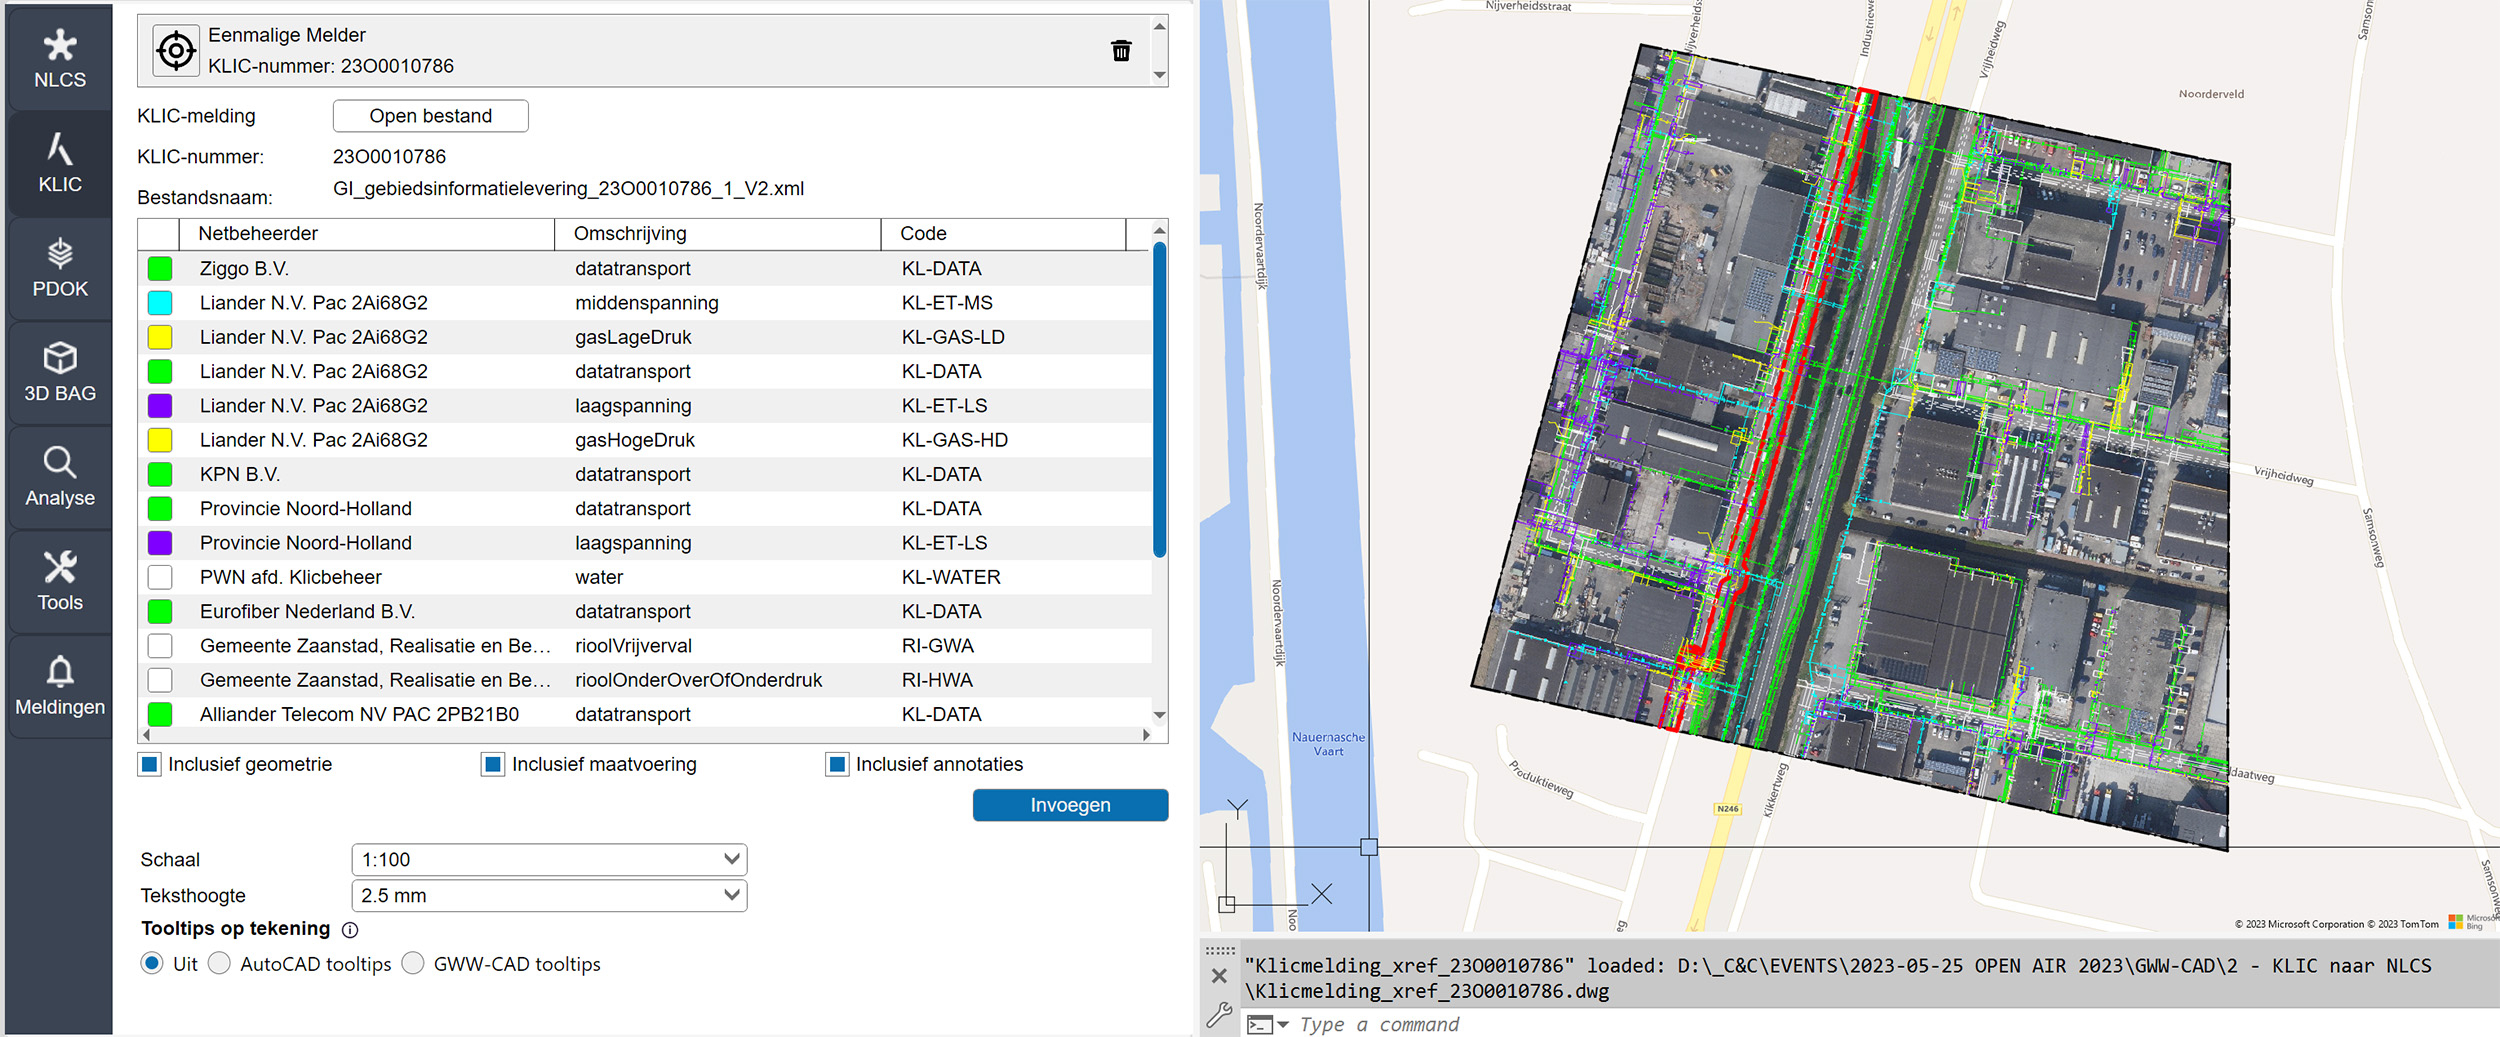The height and width of the screenshot is (1037, 2500).
Task: Close the command line panel with X
Action: [1219, 975]
